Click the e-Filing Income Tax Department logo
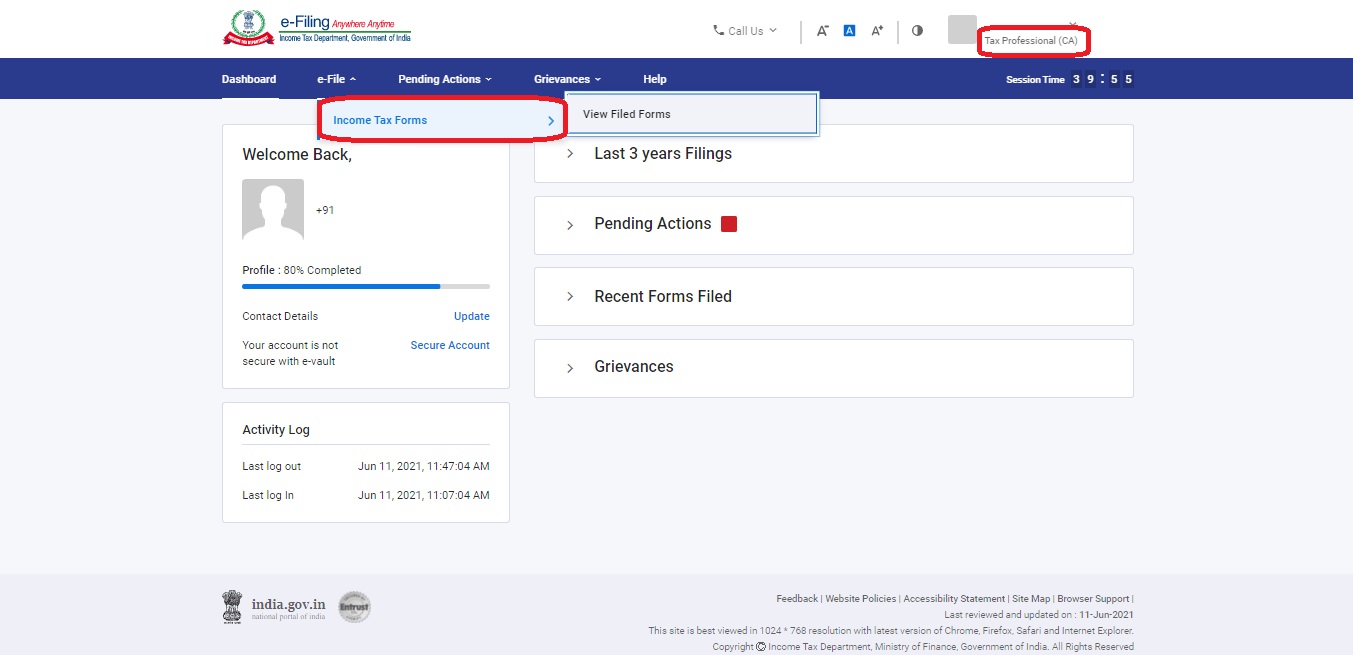Screen dimensions: 1353x655 point(316,28)
